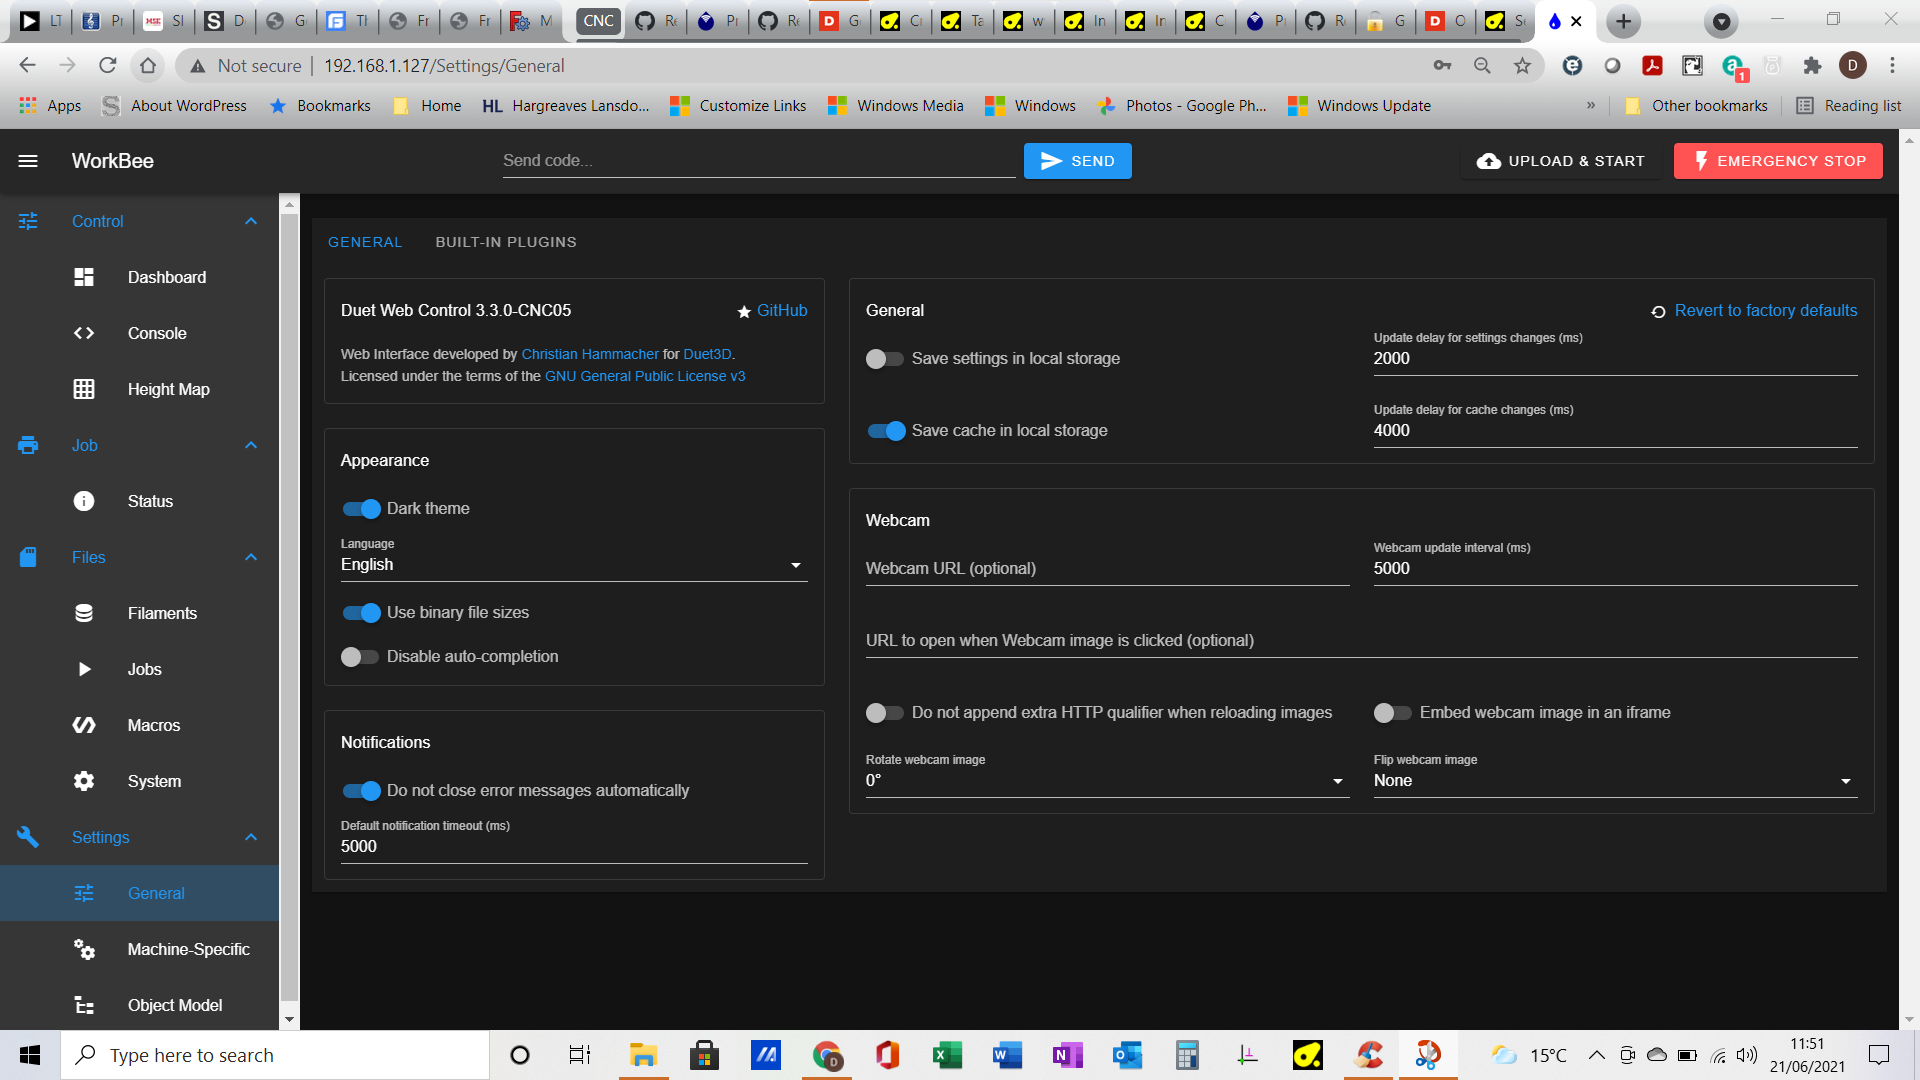Click the Dashboard icon in sidebar
Screen dimensions: 1920x1080
coord(84,276)
